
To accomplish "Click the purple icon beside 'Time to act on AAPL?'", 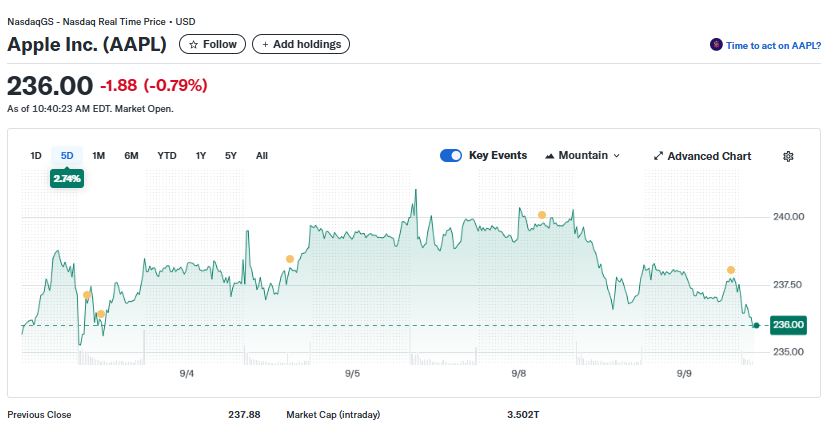I will [716, 45].
